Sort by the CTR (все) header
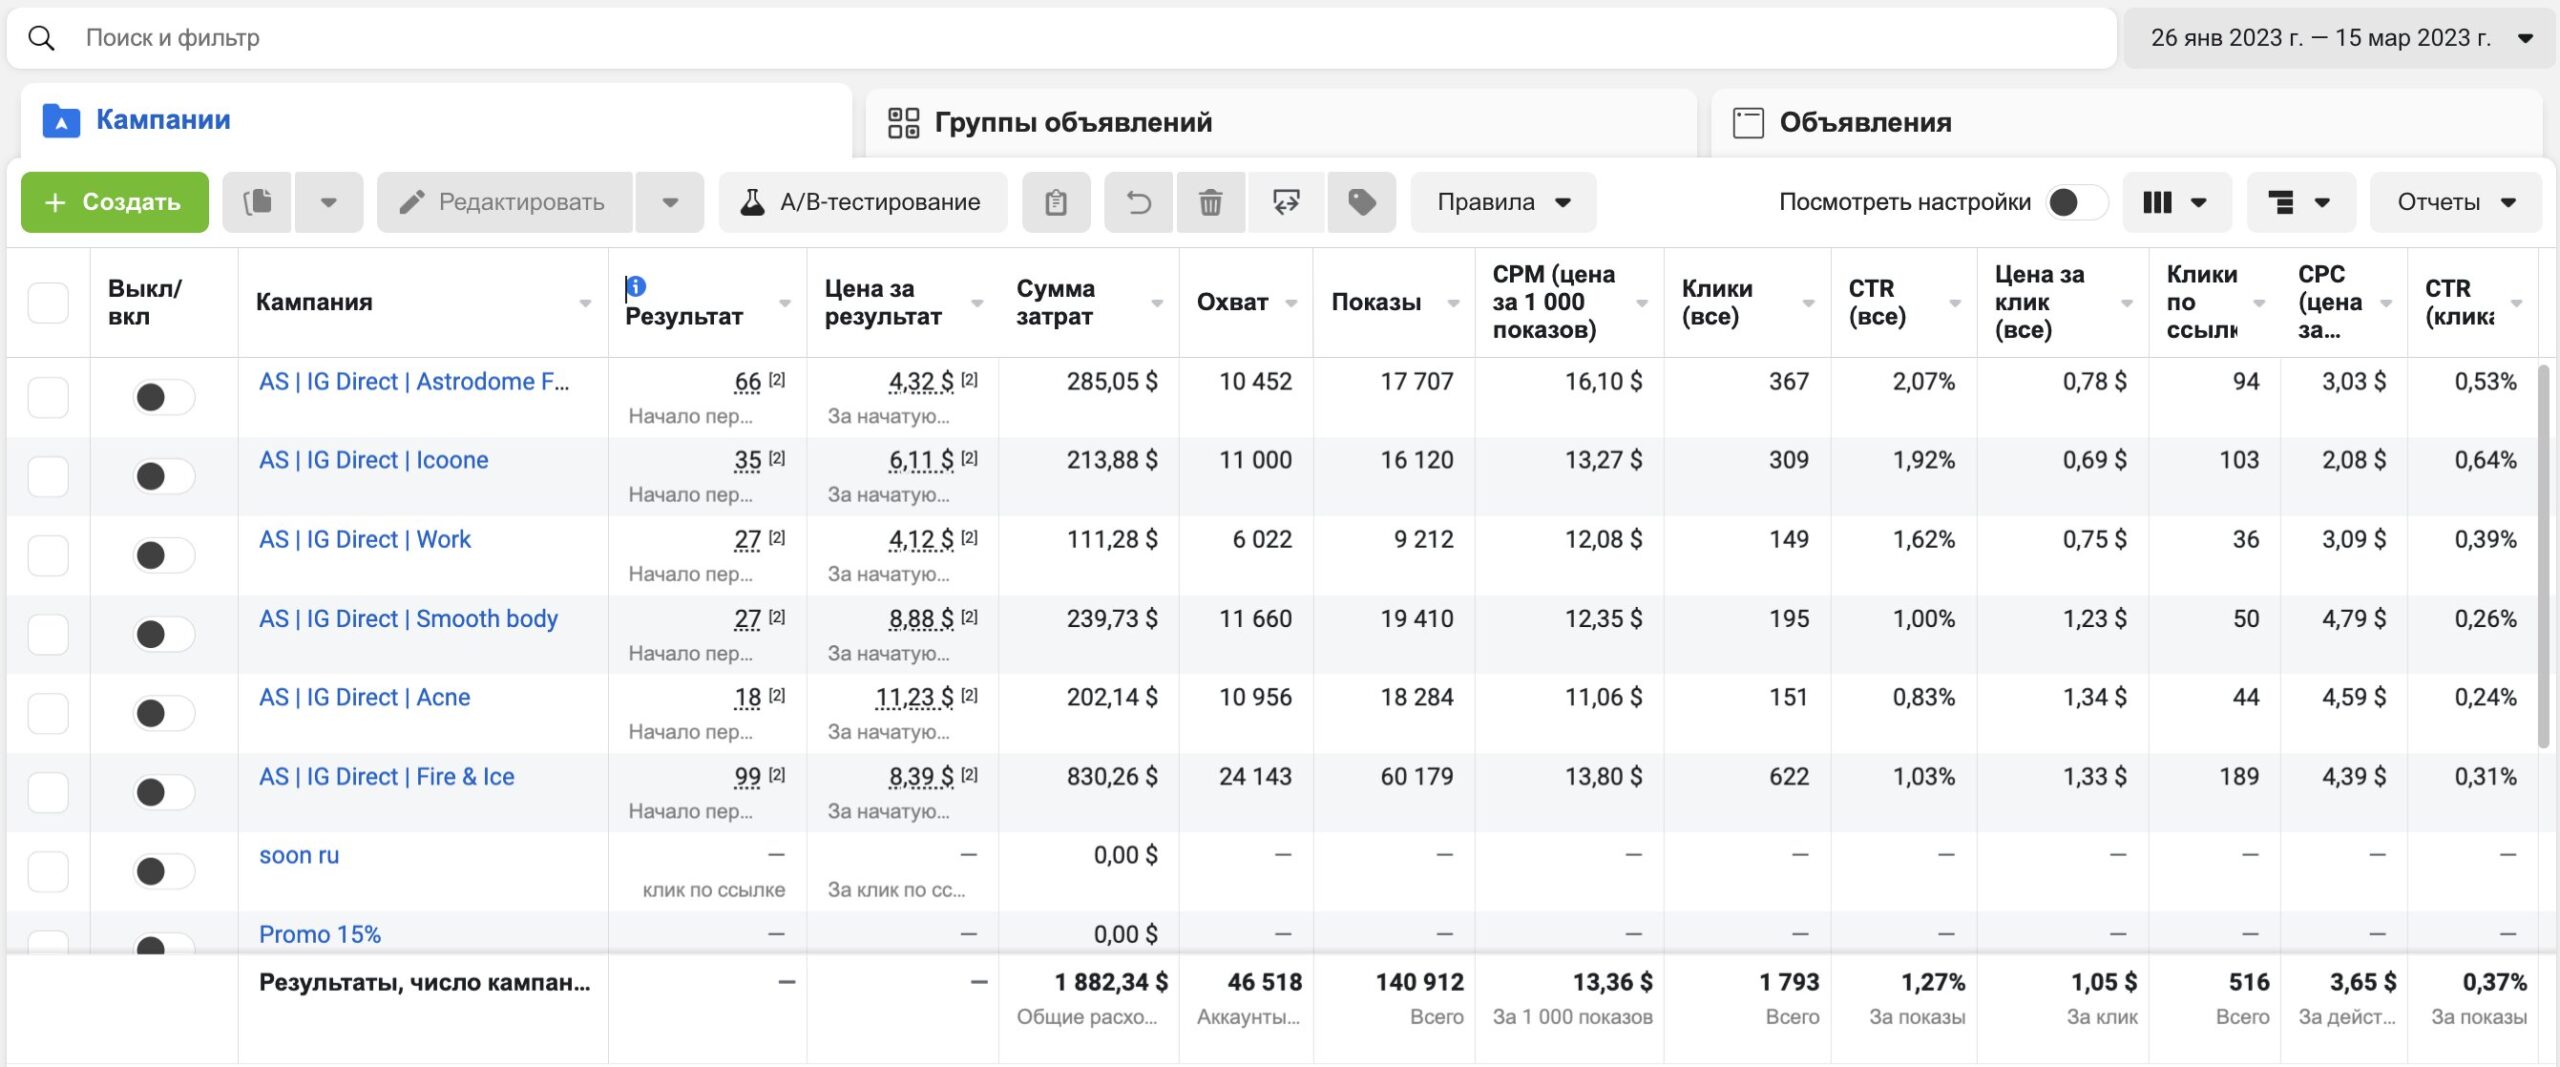The width and height of the screenshot is (2560, 1067). [1877, 302]
